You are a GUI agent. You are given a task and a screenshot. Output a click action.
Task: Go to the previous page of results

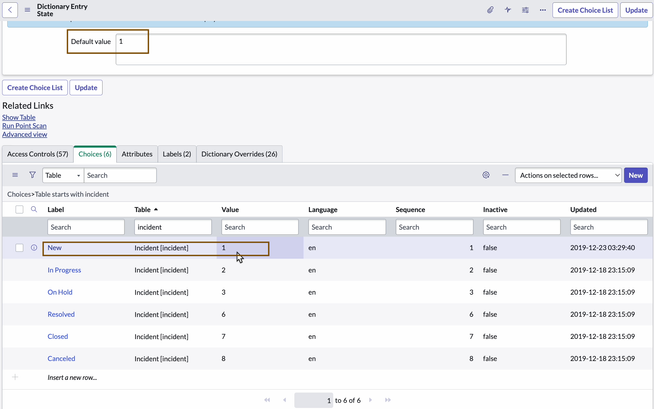[284, 400]
